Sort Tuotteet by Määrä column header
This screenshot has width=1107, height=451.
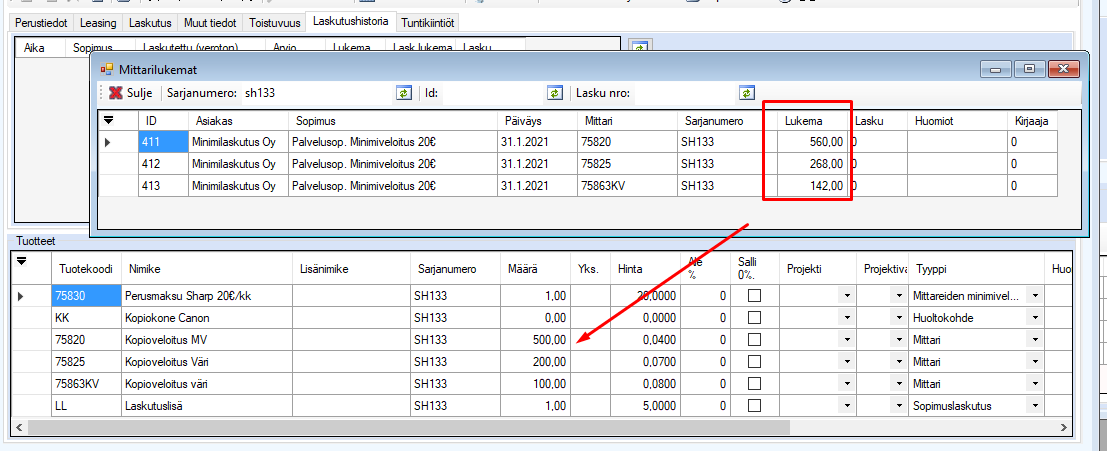535,269
